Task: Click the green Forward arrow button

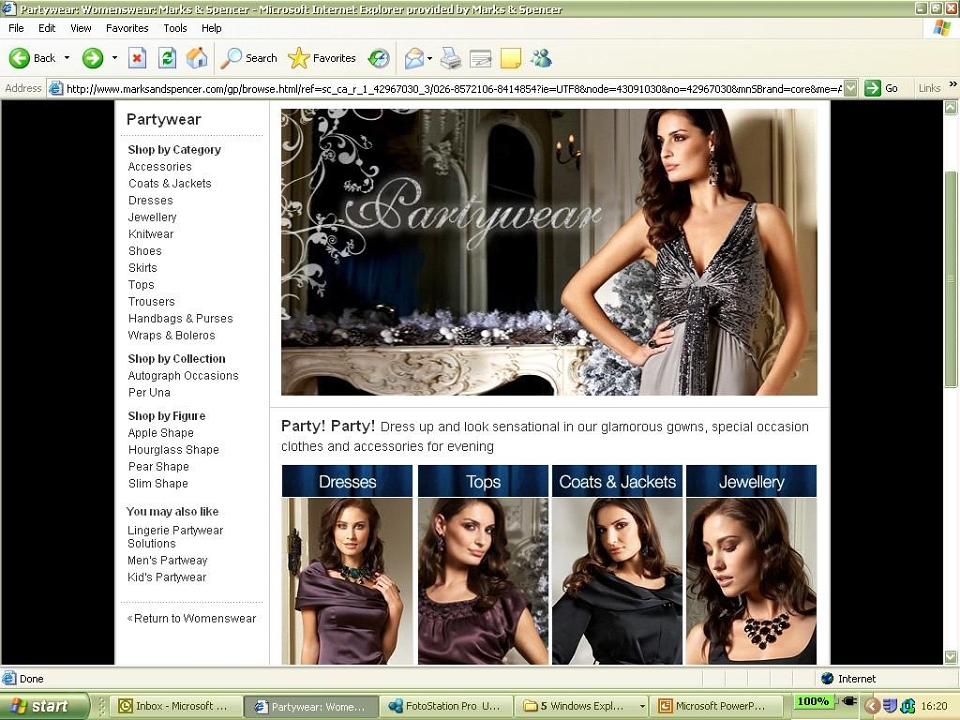Action: pos(92,58)
